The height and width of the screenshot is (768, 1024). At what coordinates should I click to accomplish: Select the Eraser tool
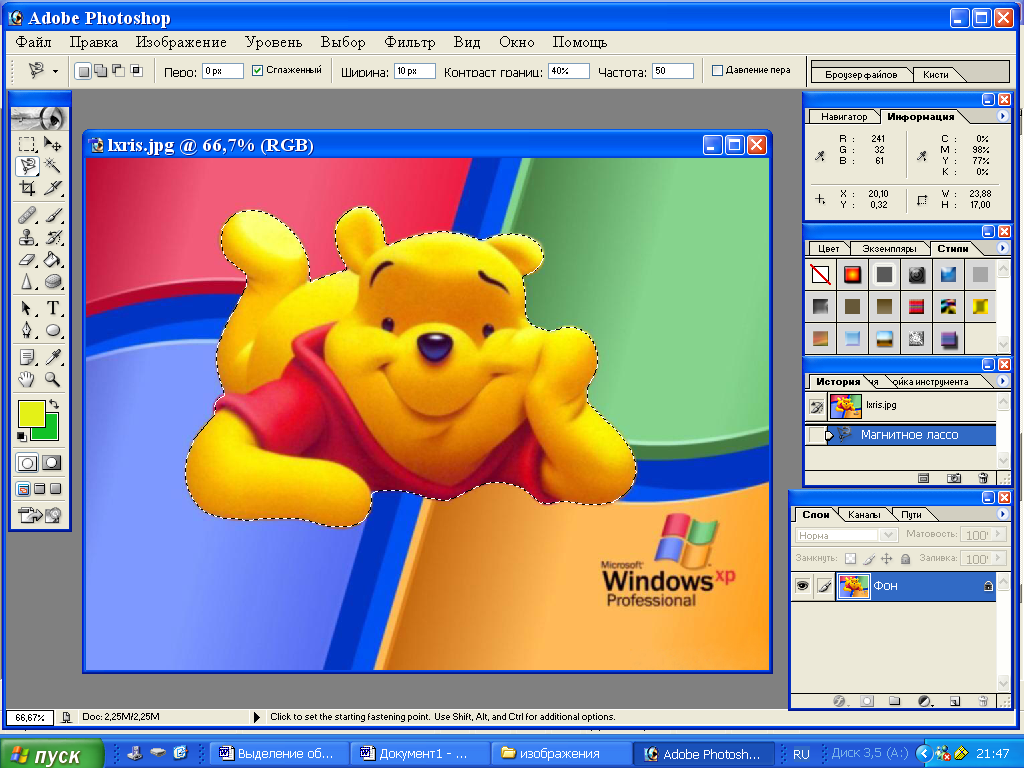pyautogui.click(x=27, y=259)
